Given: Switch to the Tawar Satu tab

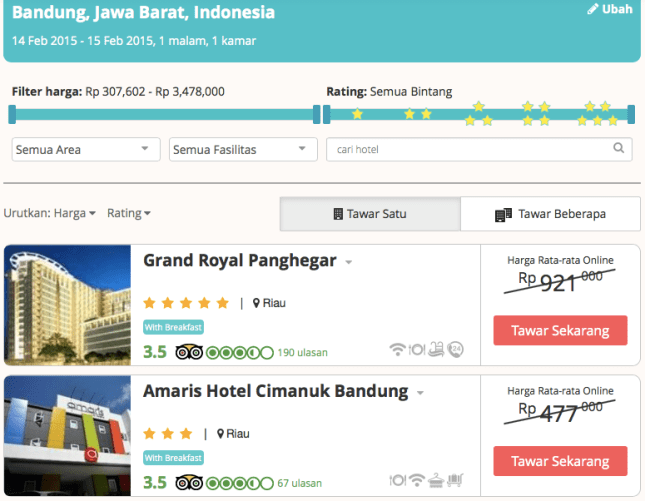Looking at the screenshot, I should point(370,214).
